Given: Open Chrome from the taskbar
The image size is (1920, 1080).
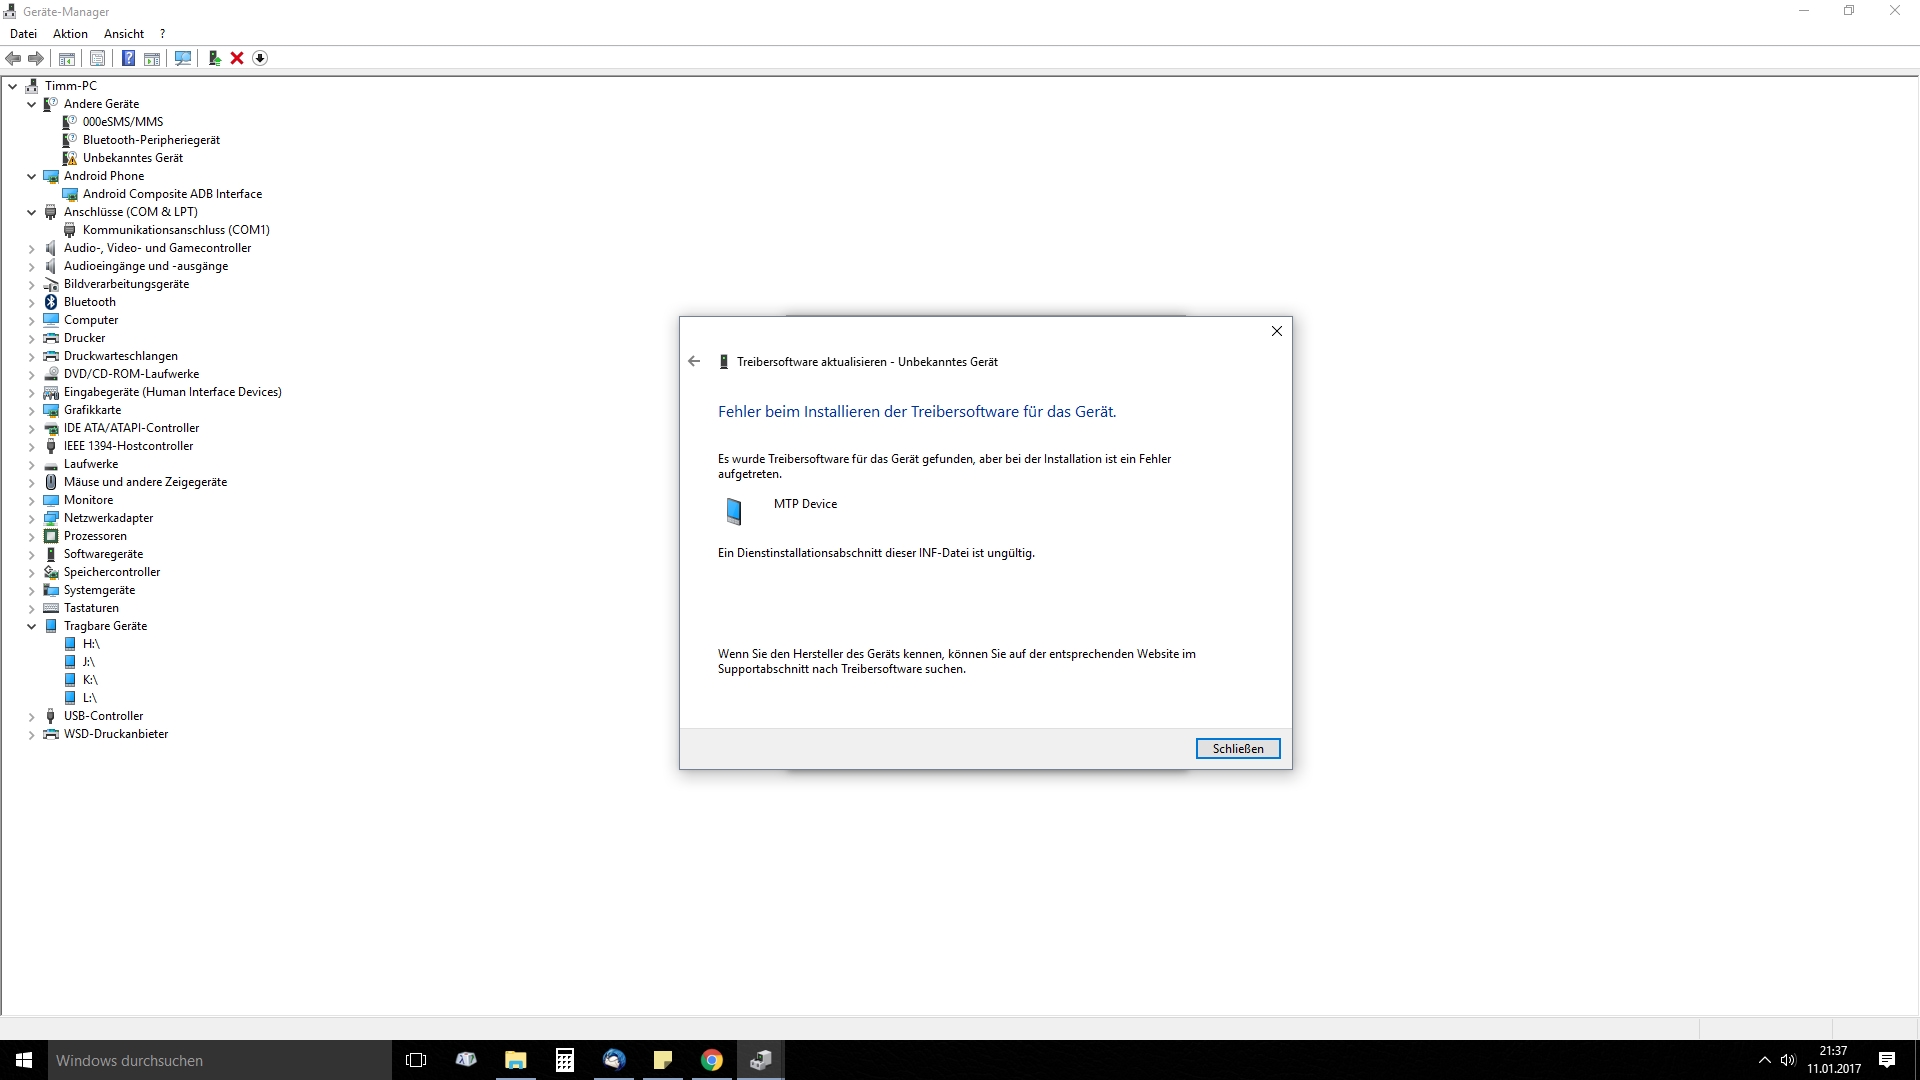Looking at the screenshot, I should (711, 1060).
